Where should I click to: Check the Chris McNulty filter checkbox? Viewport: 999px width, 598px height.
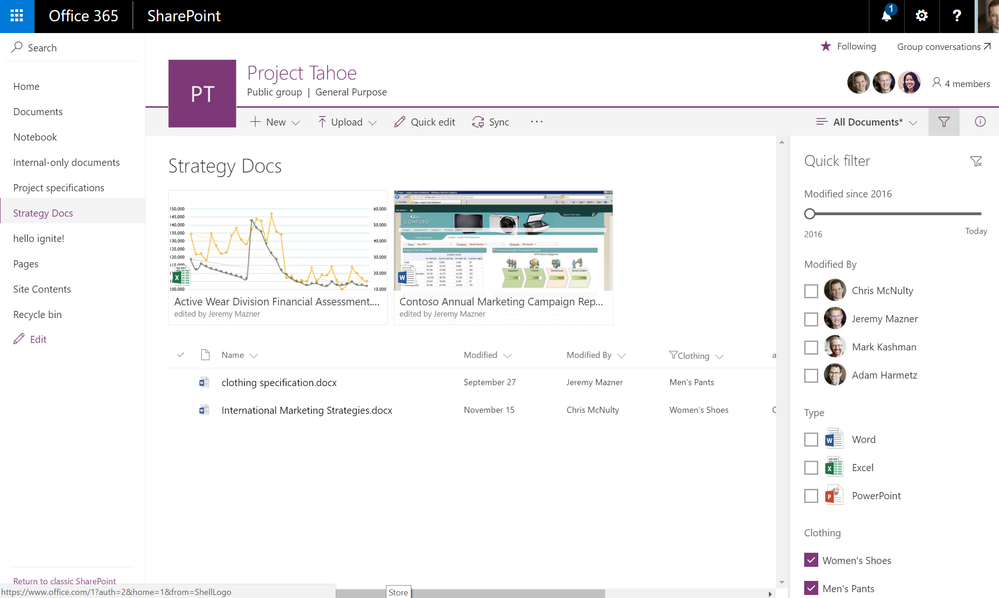[x=810, y=291]
